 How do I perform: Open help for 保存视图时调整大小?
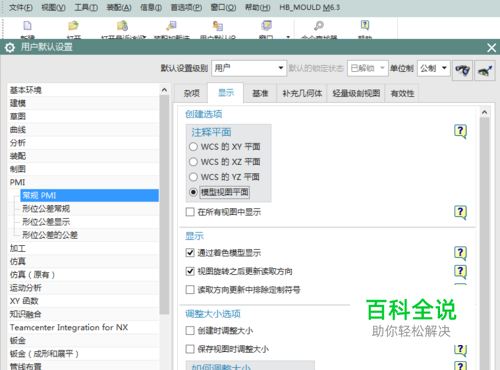460,350
